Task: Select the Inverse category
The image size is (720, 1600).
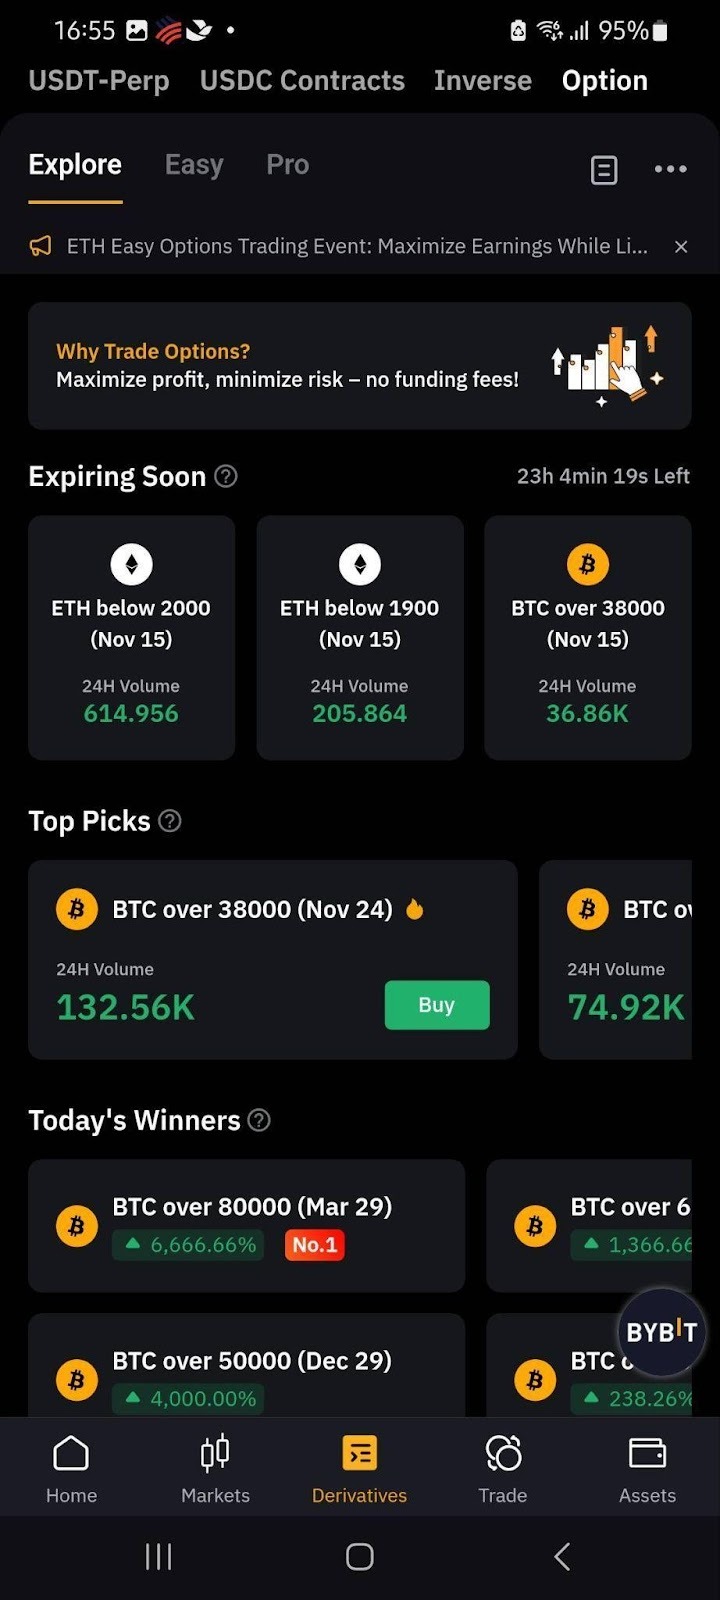Action: 483,81
